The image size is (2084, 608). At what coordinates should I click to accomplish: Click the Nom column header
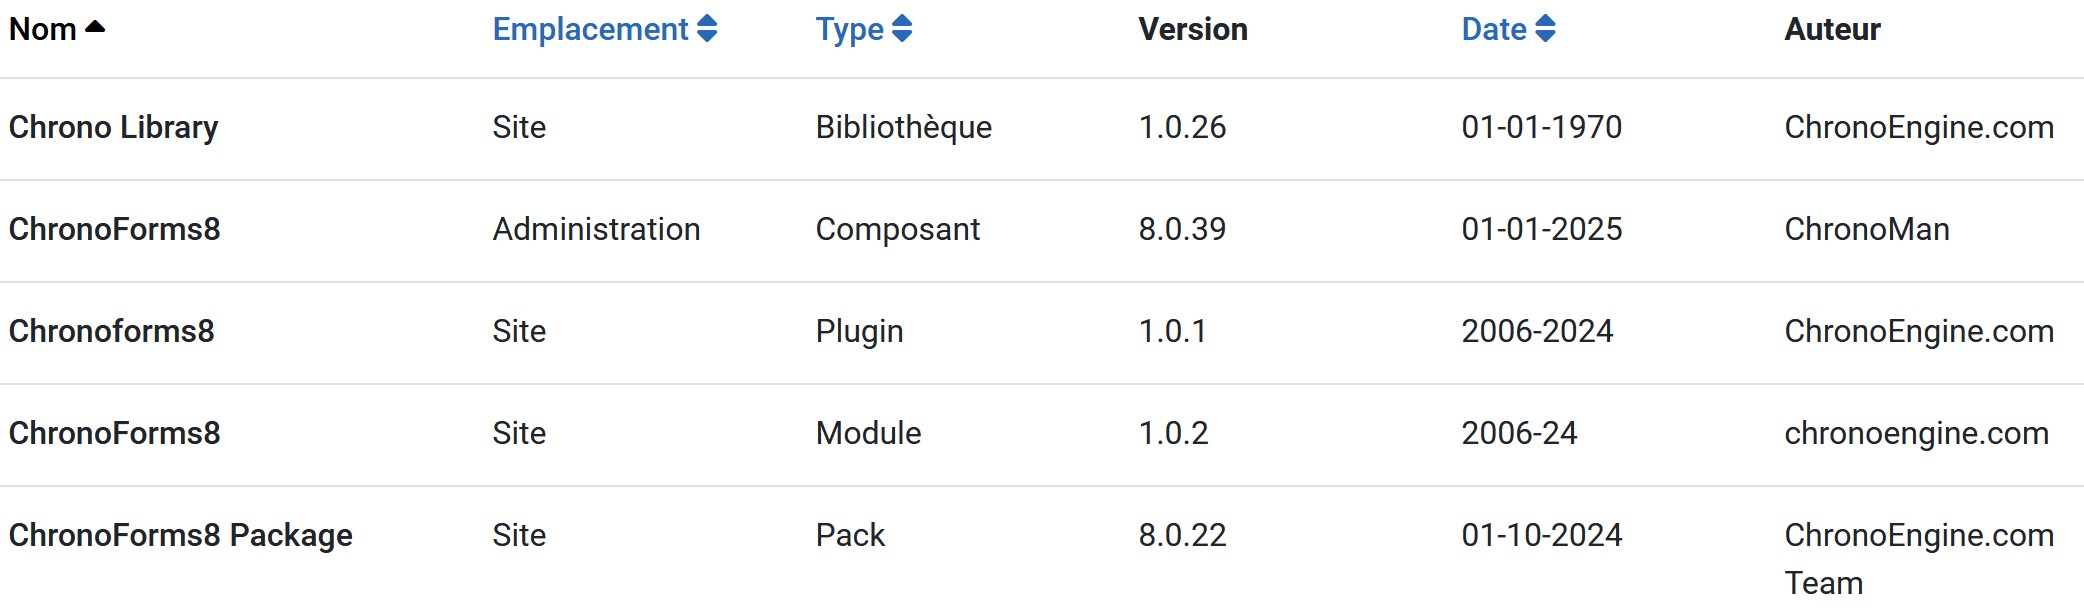point(43,29)
